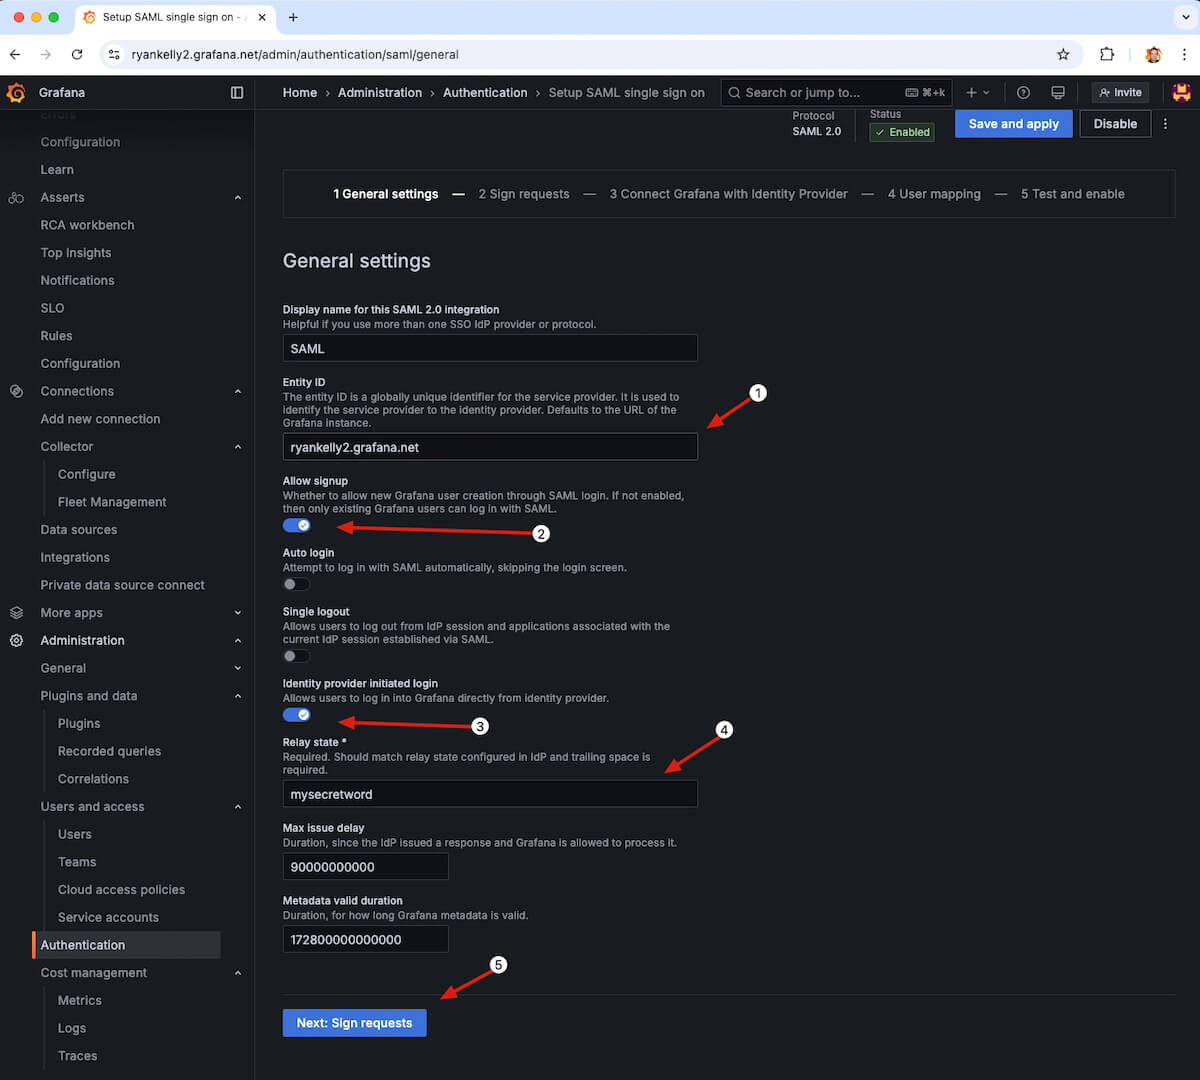
Task: Collapse the Connections section
Action: (238, 391)
